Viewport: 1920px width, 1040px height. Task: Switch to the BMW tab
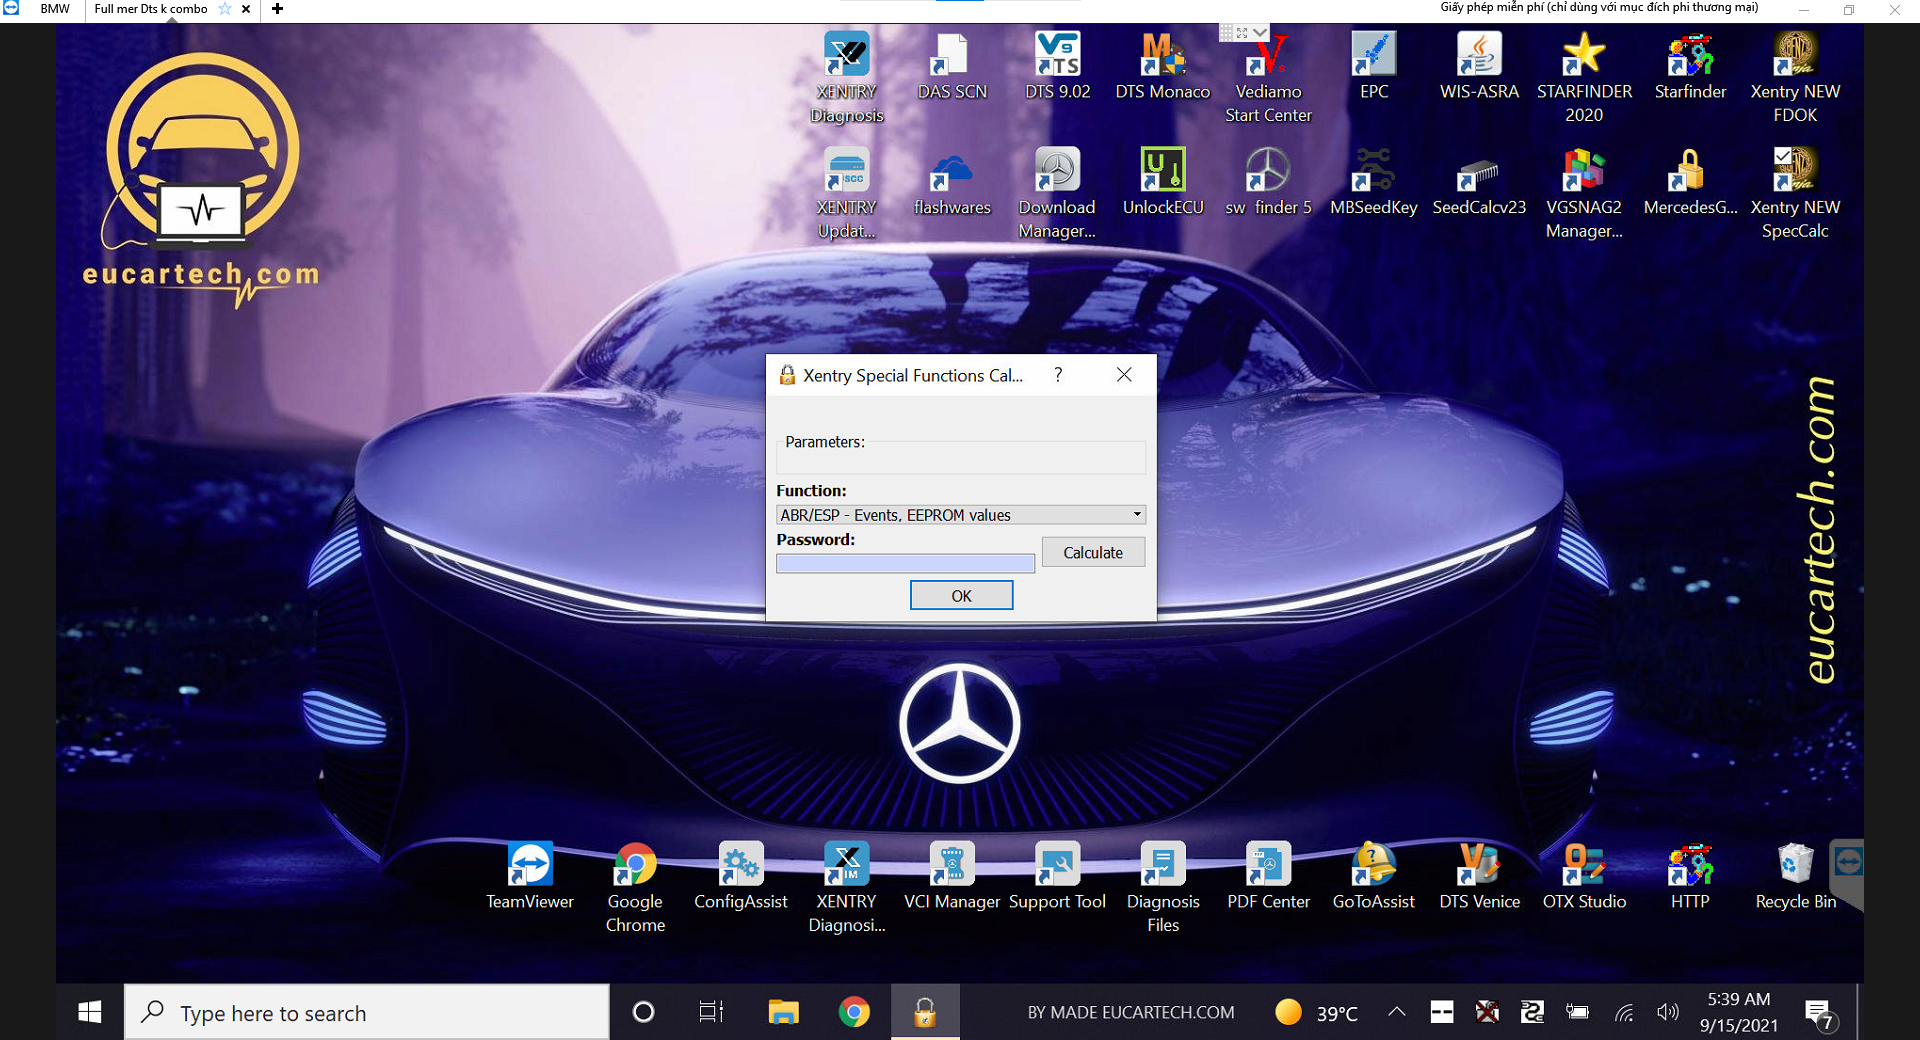pyautogui.click(x=55, y=9)
